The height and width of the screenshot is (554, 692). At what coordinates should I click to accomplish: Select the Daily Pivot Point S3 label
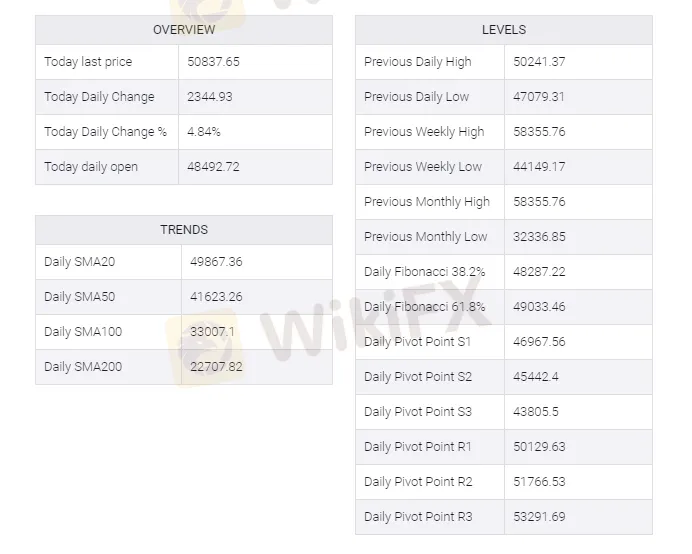(x=418, y=412)
